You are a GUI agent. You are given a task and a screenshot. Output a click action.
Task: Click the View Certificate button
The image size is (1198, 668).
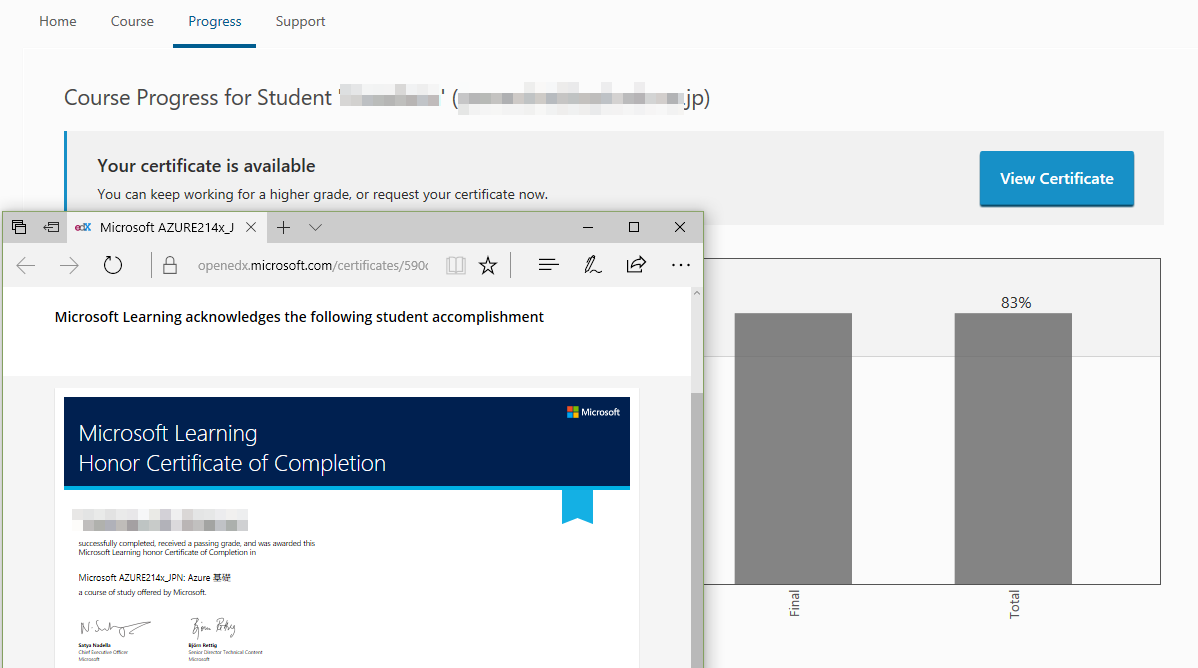point(1057,178)
